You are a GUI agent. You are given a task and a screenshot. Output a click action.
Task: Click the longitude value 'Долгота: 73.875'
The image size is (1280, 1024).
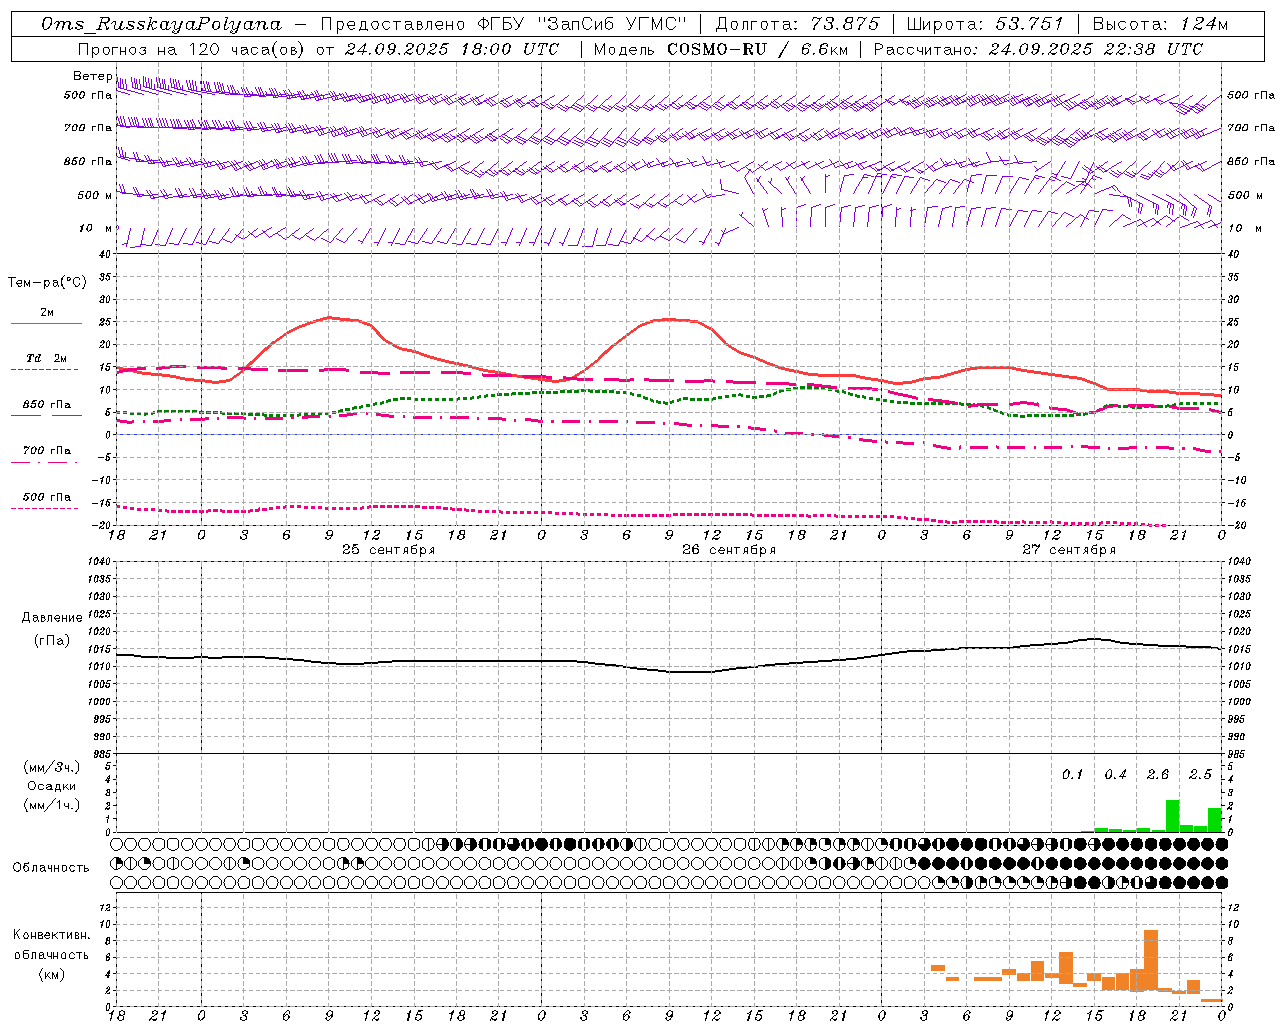coord(797,24)
